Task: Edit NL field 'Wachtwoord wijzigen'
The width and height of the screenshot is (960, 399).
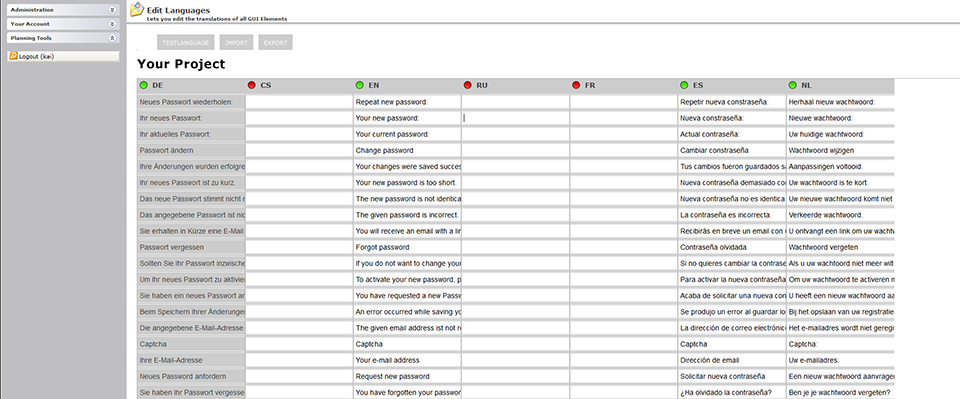Action: pyautogui.click(x=840, y=150)
